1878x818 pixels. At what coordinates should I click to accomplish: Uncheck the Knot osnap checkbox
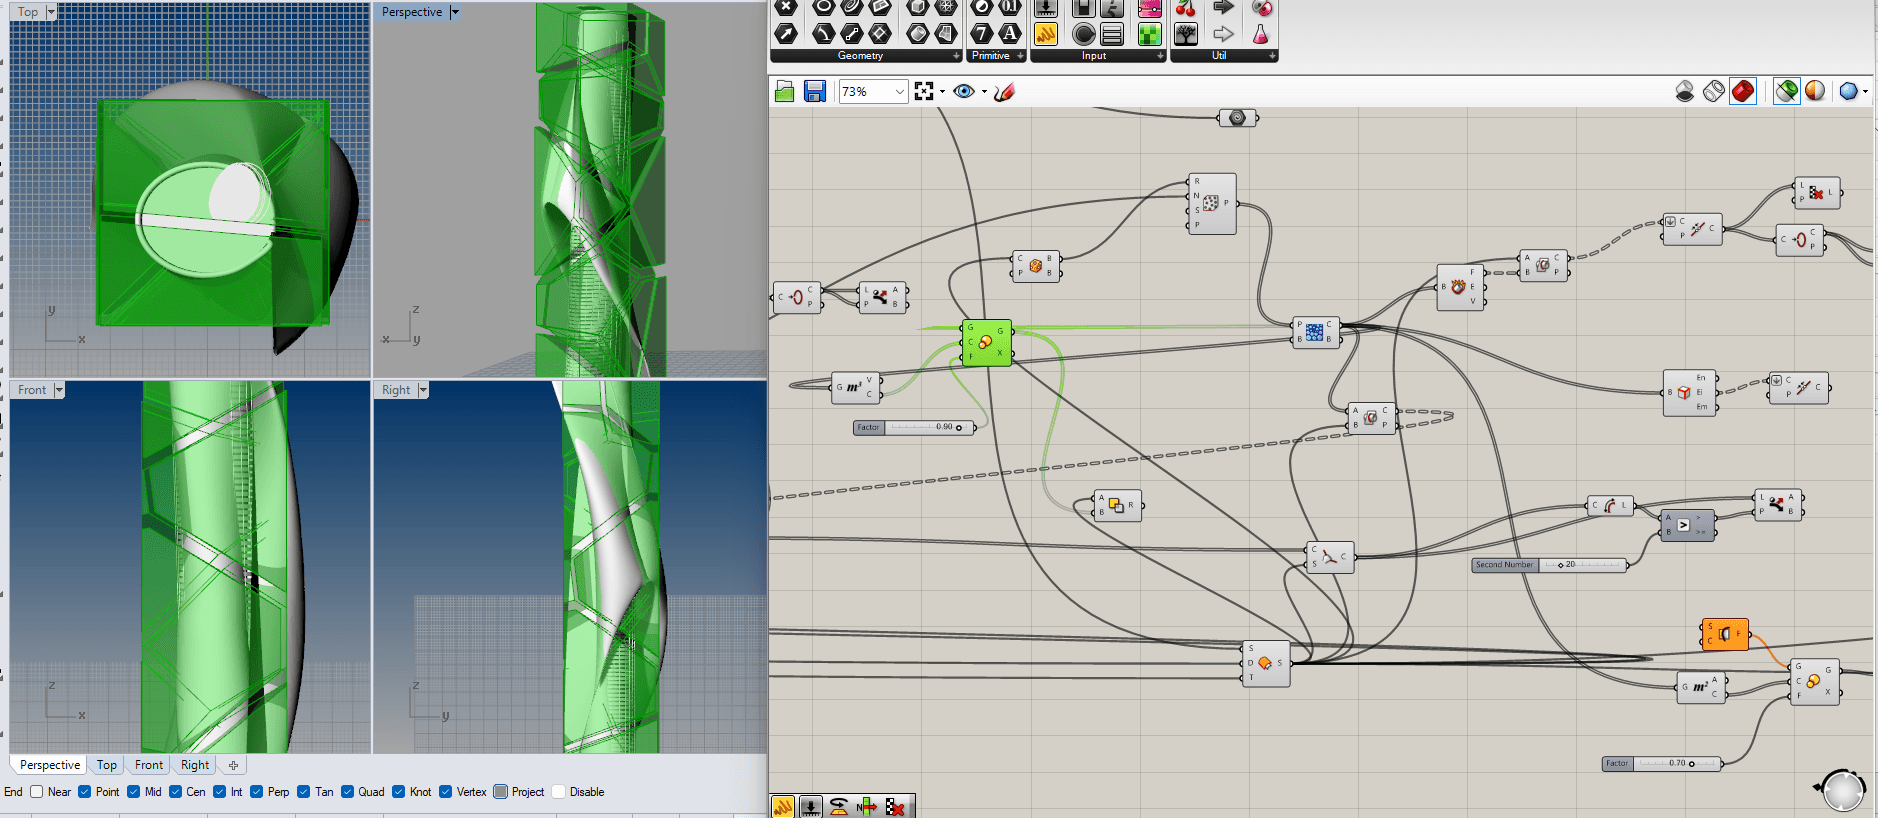[x=399, y=792]
